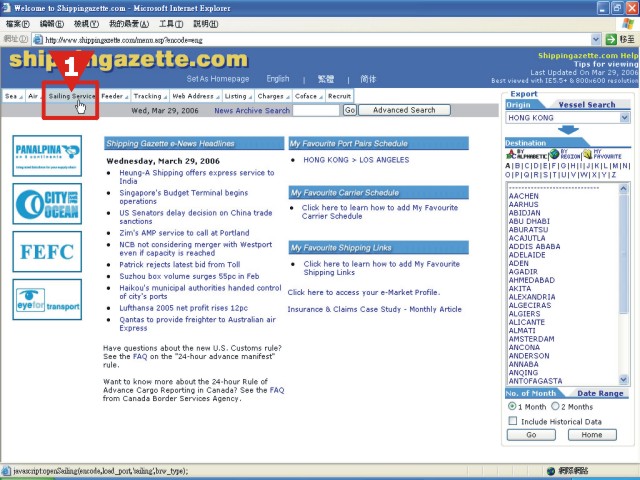Click the Home button

point(592,435)
